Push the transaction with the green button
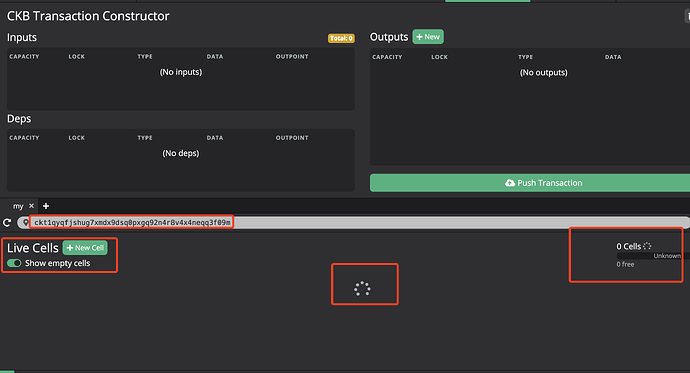690x373 pixels. point(530,183)
